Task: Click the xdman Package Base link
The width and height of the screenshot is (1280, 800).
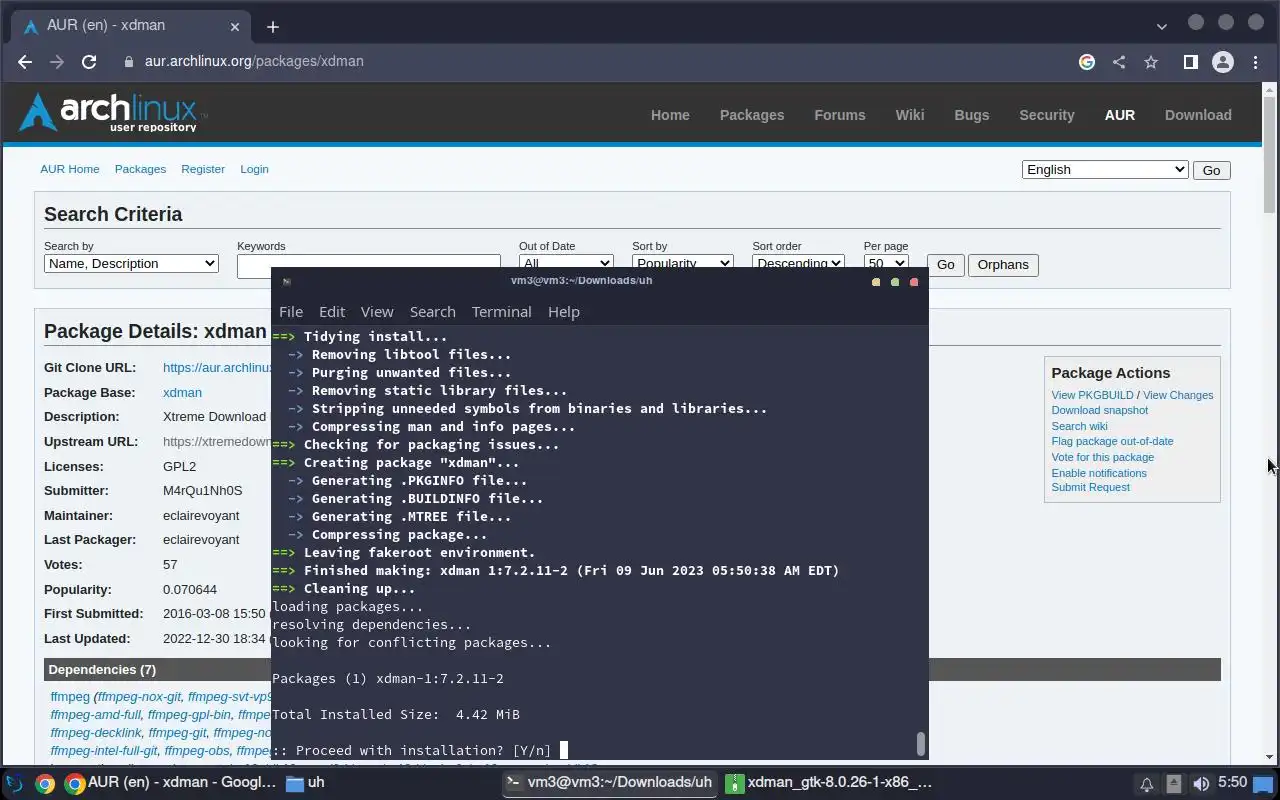Action: click(182, 393)
